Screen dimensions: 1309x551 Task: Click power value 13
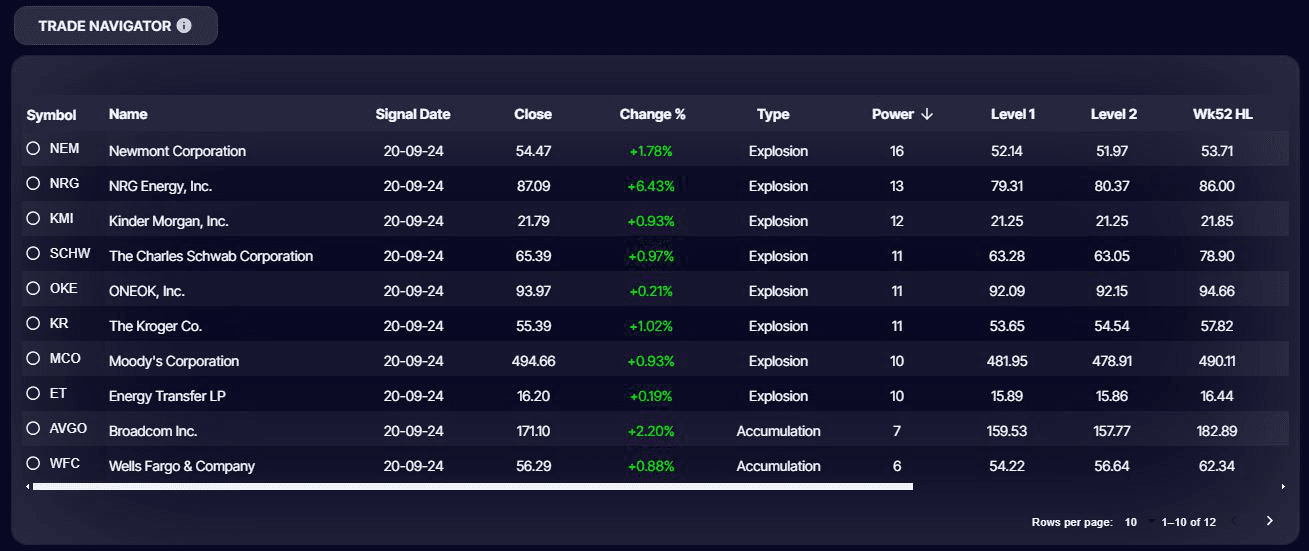(x=897, y=186)
